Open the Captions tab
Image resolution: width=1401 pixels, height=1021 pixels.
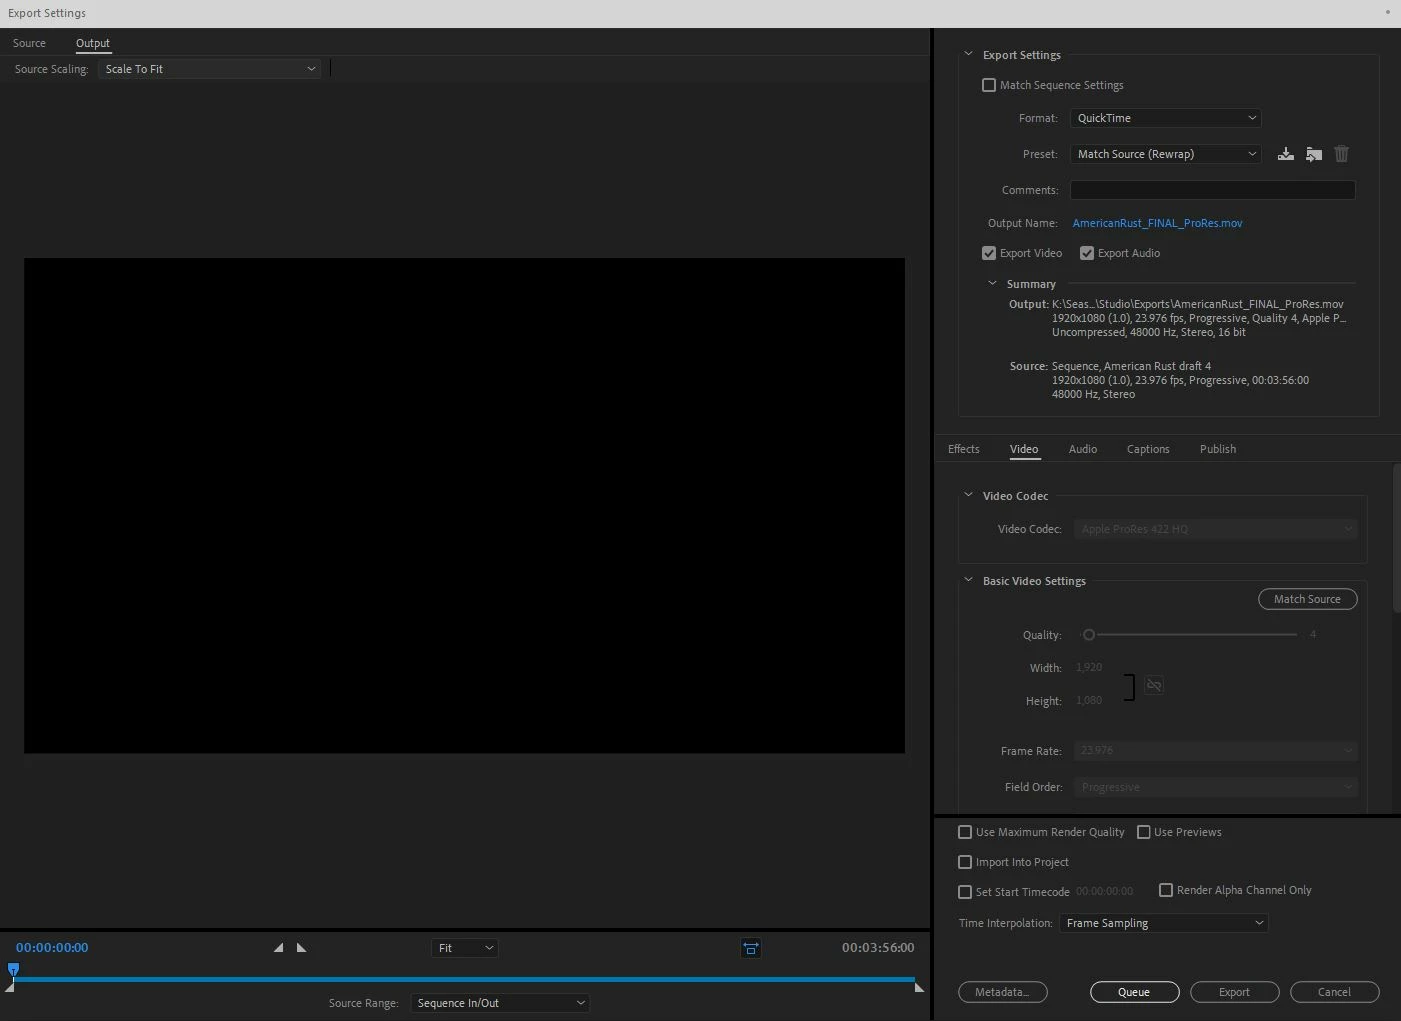[1148, 449]
